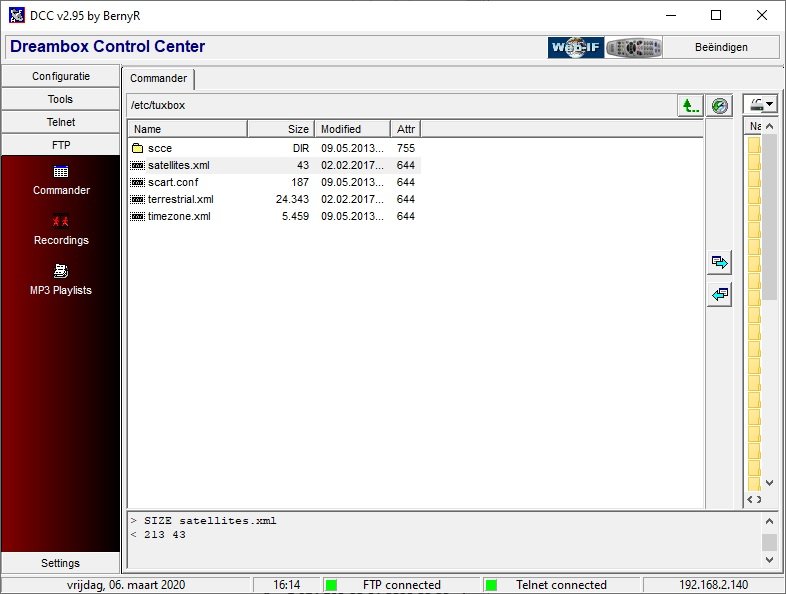Click the 5.459 size value
Screen dimensions: 786x594
295,217
